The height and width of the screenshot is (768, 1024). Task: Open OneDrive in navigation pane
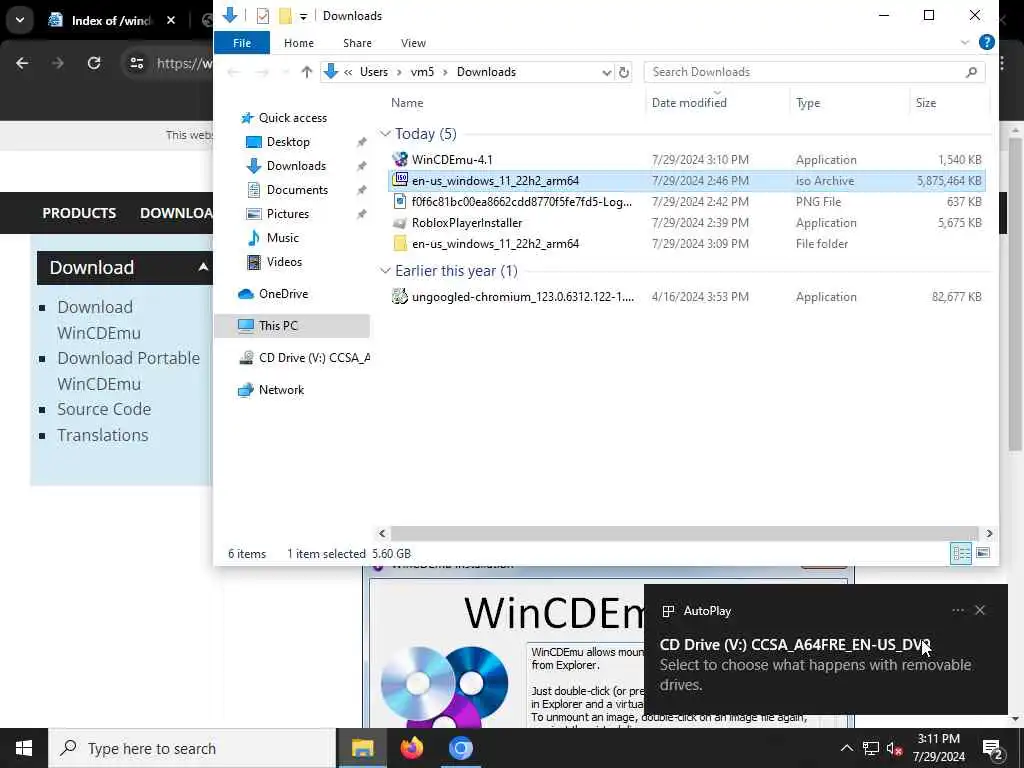pos(283,294)
